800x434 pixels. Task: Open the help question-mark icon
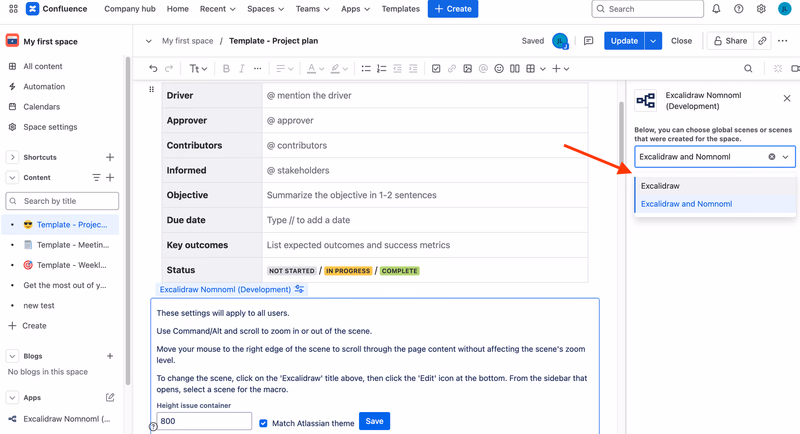tap(739, 9)
